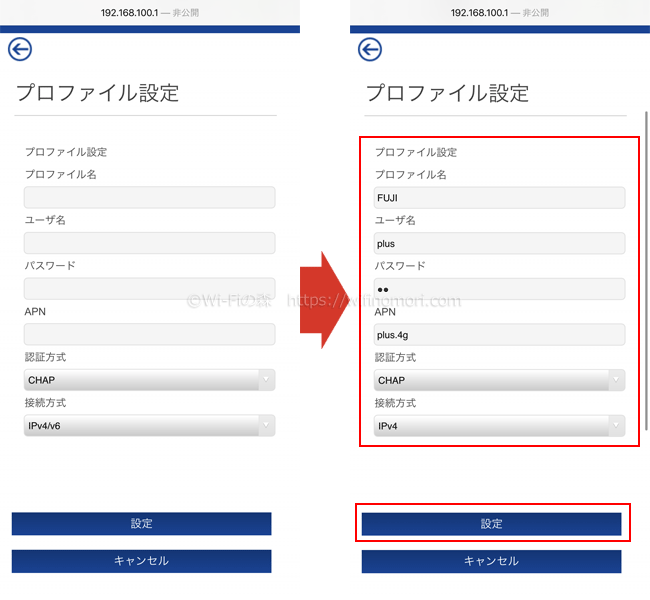Image resolution: width=650 pixels, height=600 pixels.
Task: Click プロファイル名 field containing FUJI
Action: 500,198
